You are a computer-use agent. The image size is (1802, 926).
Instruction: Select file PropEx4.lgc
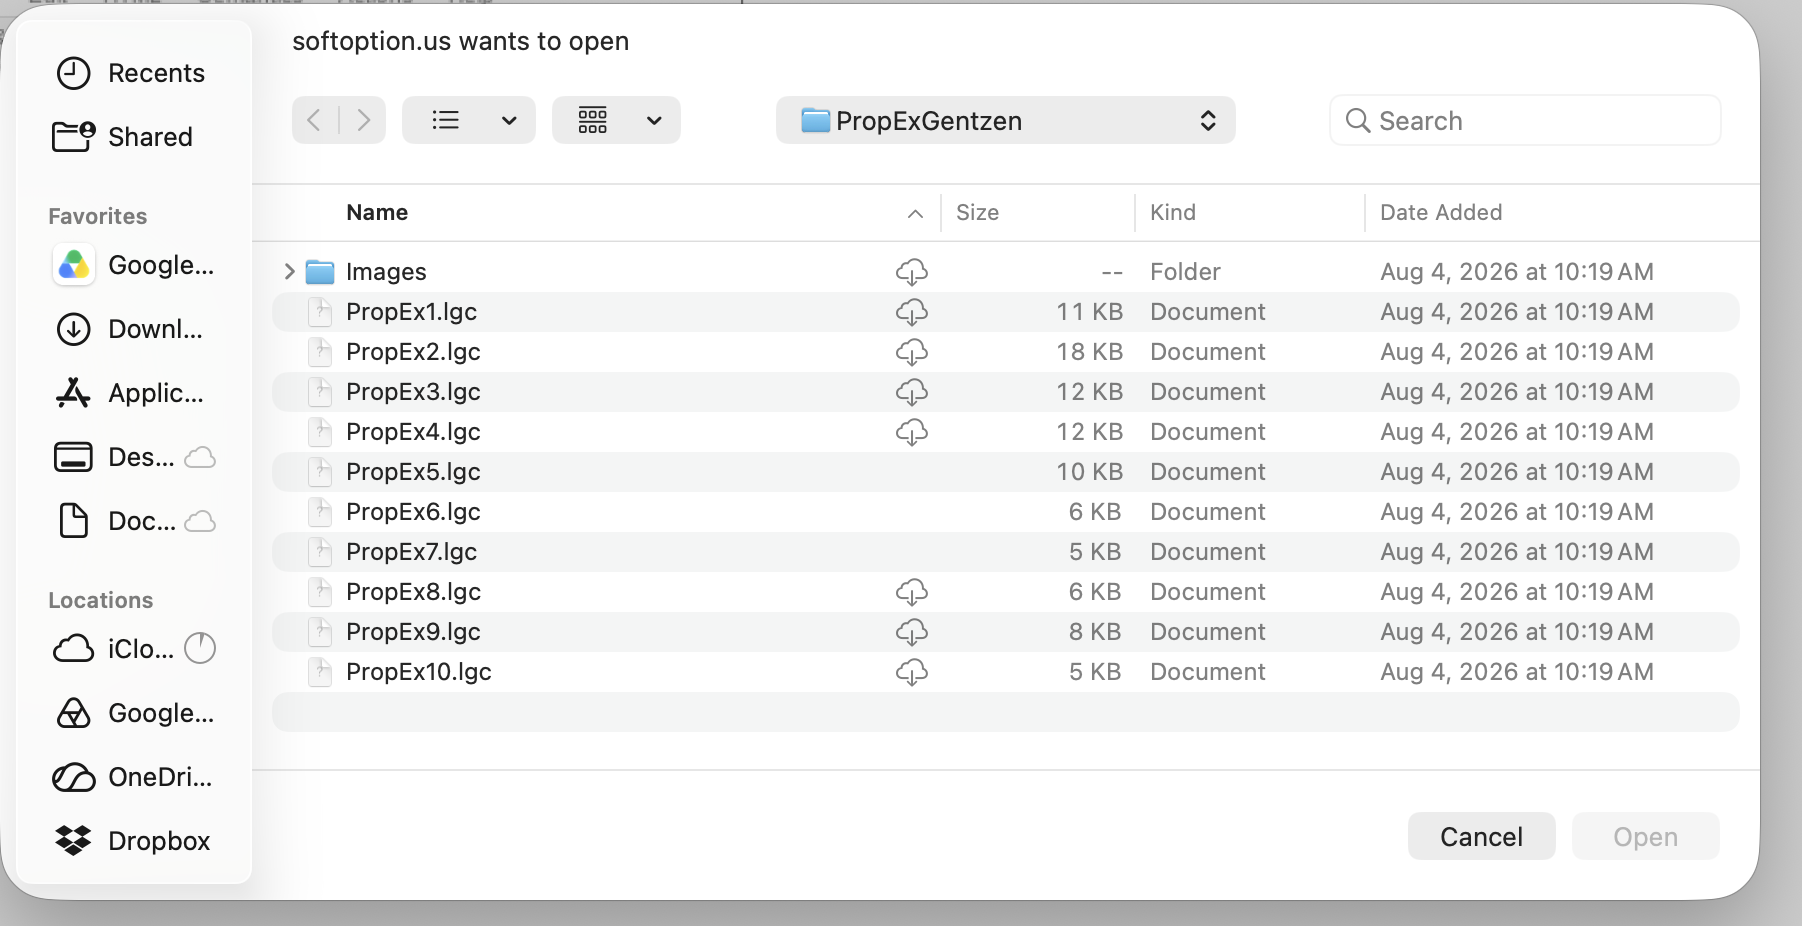(x=1005, y=432)
